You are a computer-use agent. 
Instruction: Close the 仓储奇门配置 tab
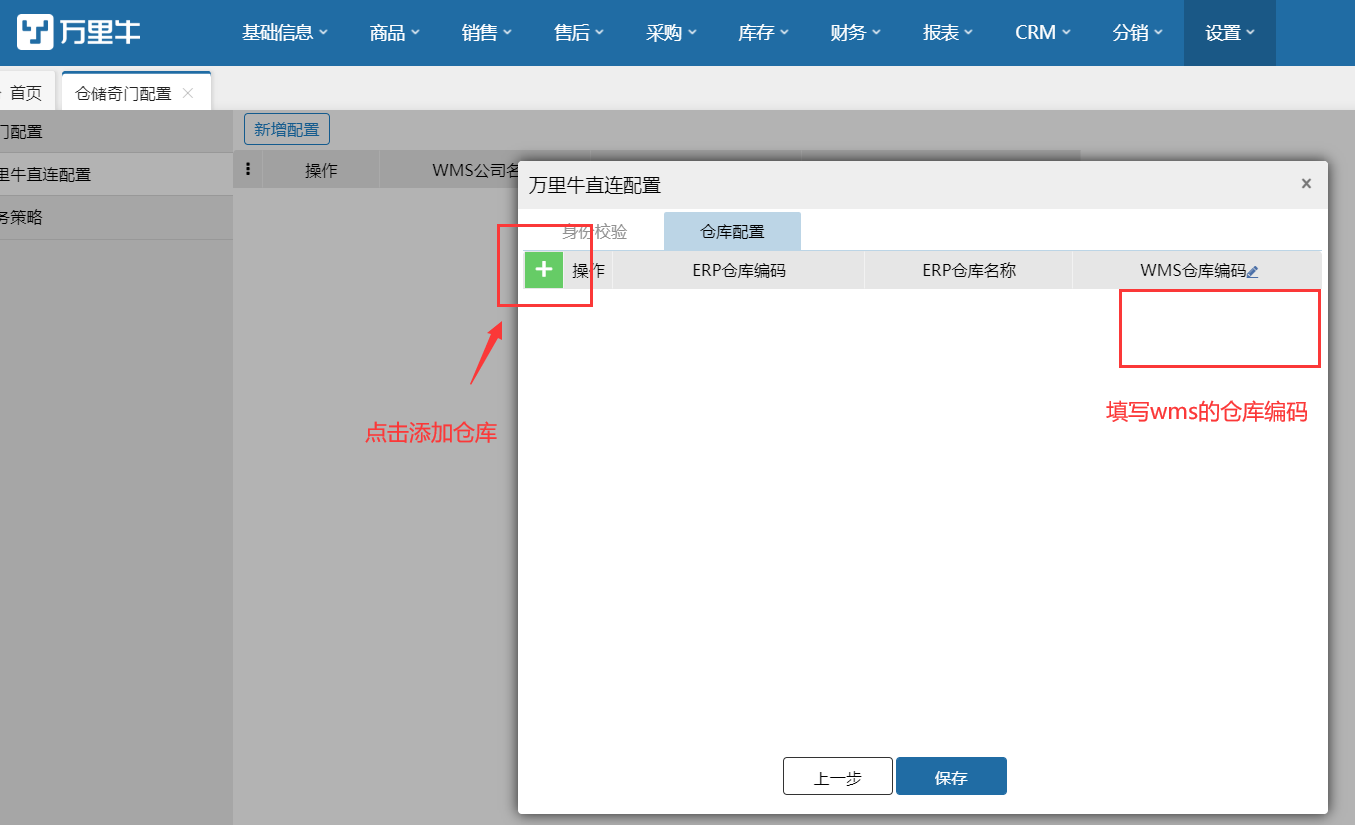pos(188,93)
